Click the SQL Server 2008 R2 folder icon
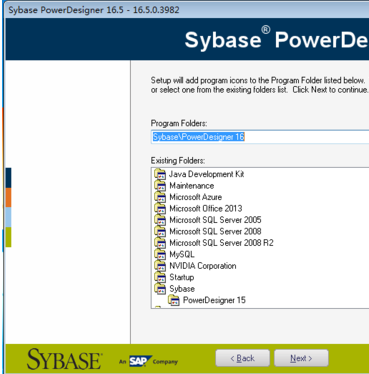This screenshot has height=374, width=369. (x=160, y=243)
